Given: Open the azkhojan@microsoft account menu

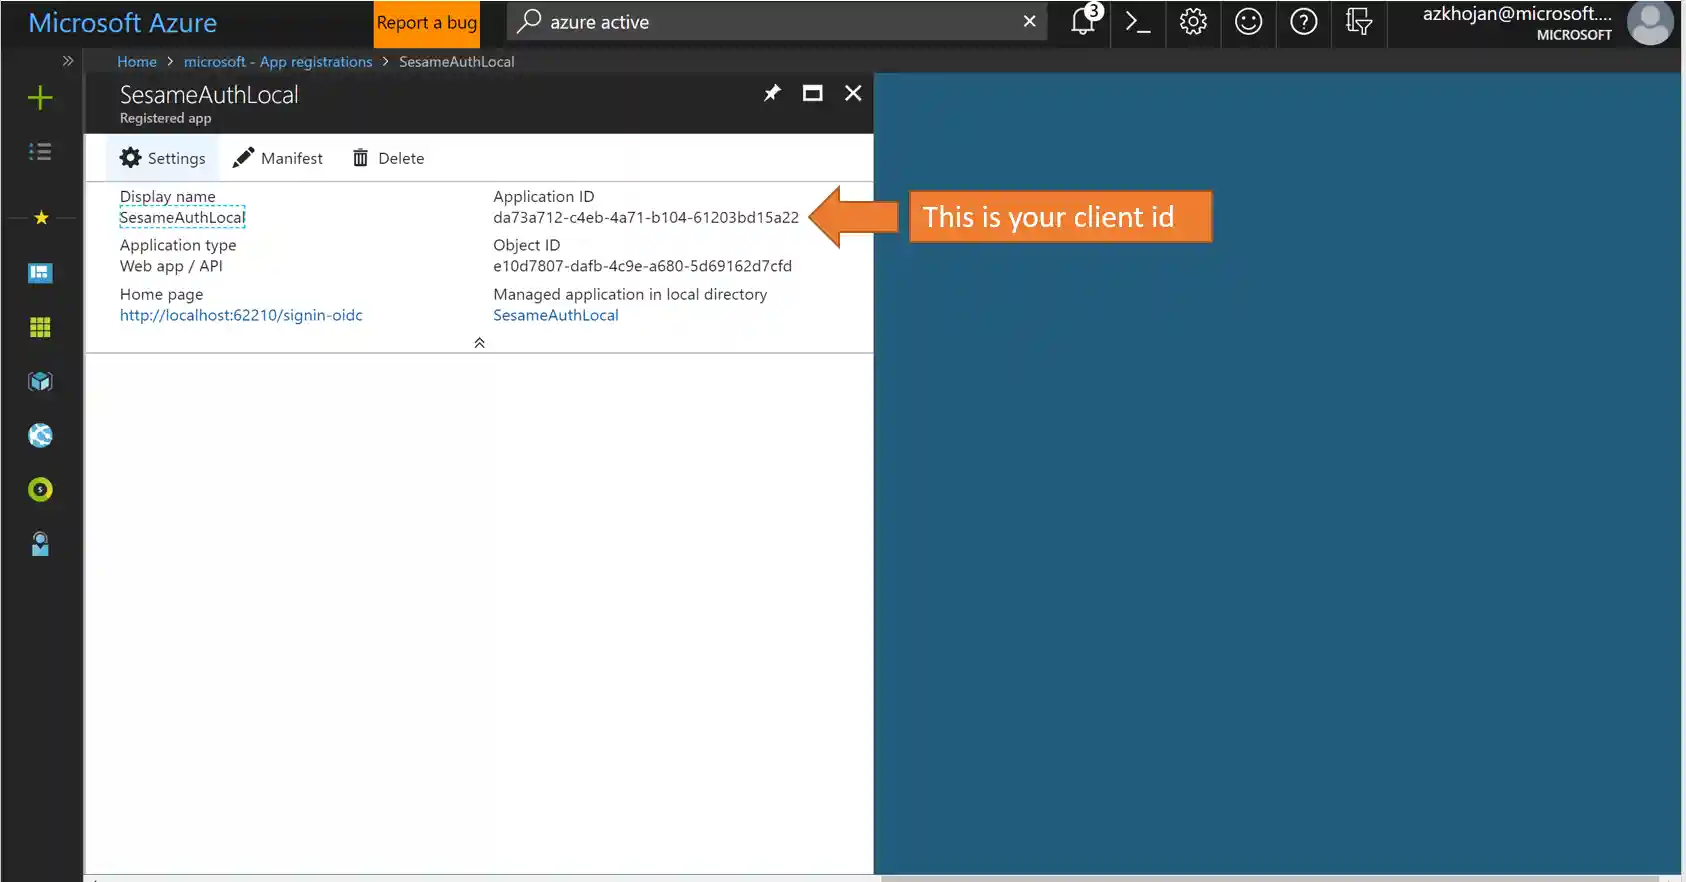Looking at the screenshot, I should coord(1517,23).
